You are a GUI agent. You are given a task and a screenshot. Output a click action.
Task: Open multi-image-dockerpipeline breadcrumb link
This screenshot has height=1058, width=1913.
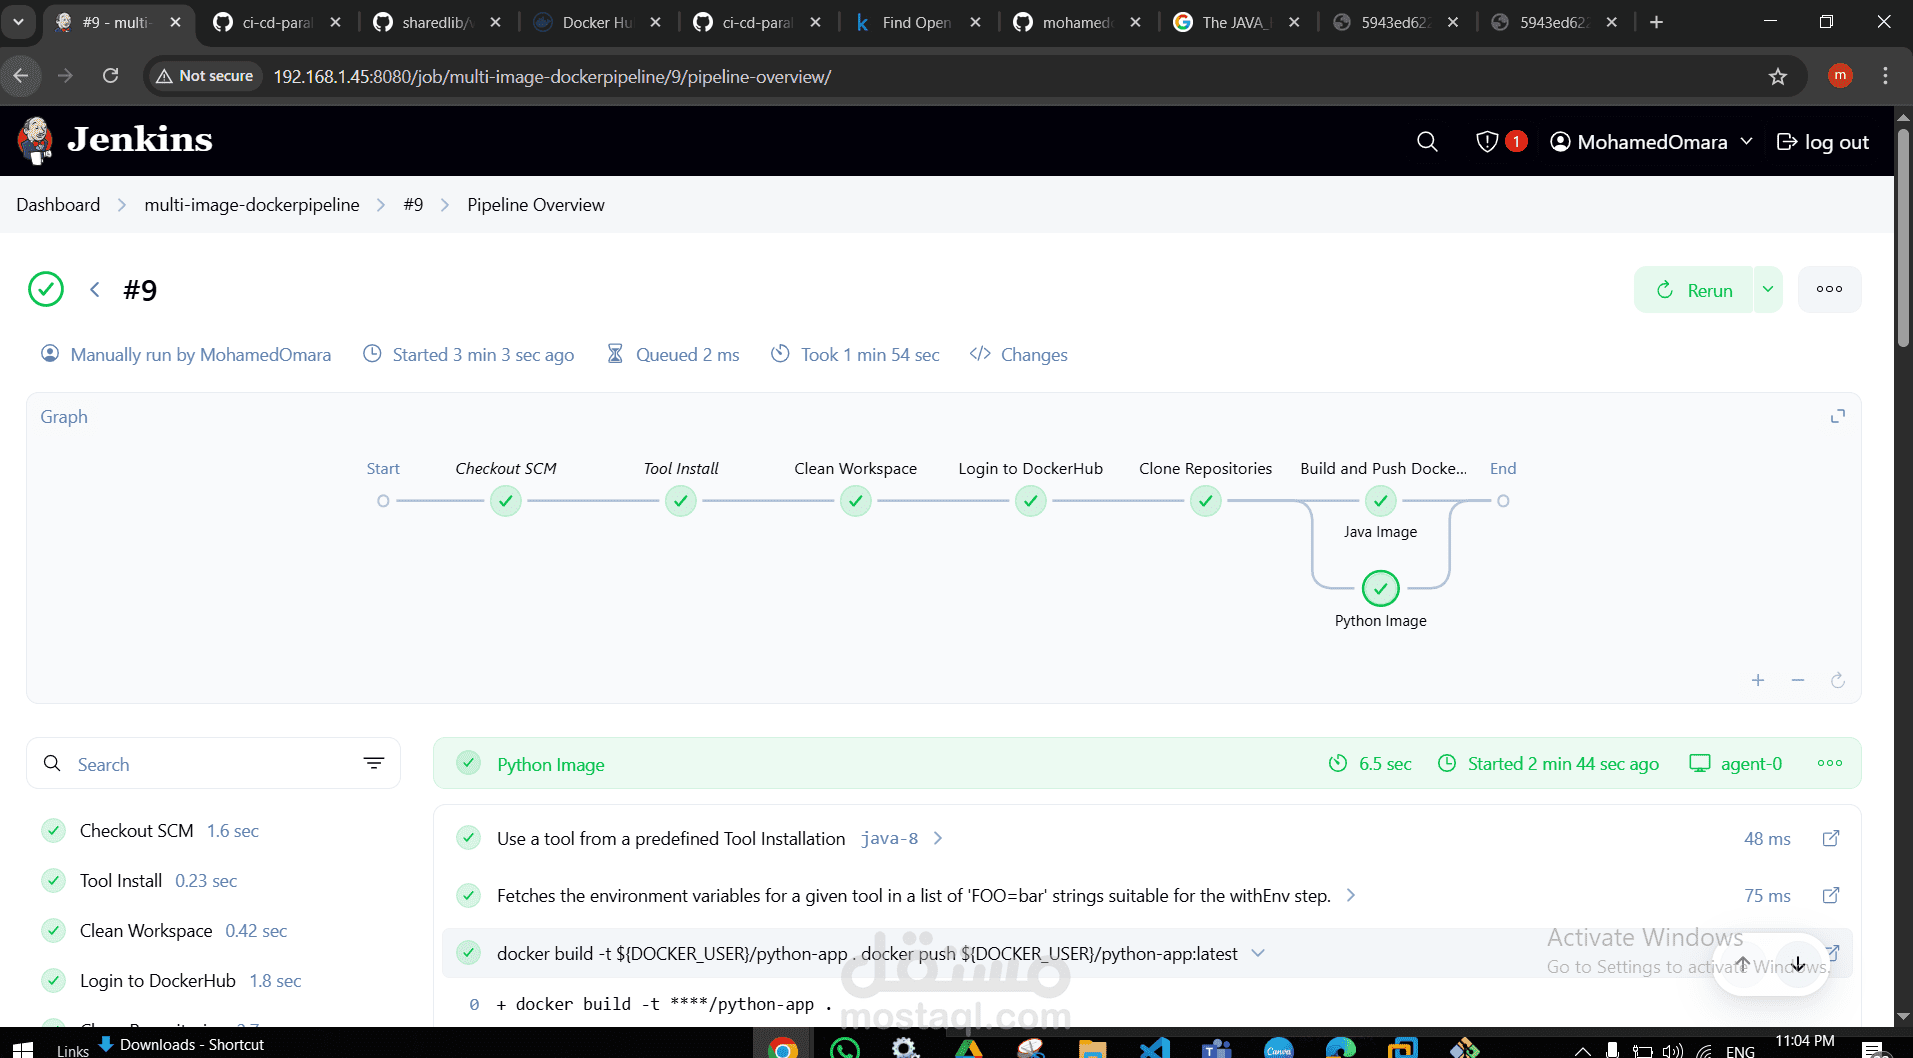[x=252, y=205]
